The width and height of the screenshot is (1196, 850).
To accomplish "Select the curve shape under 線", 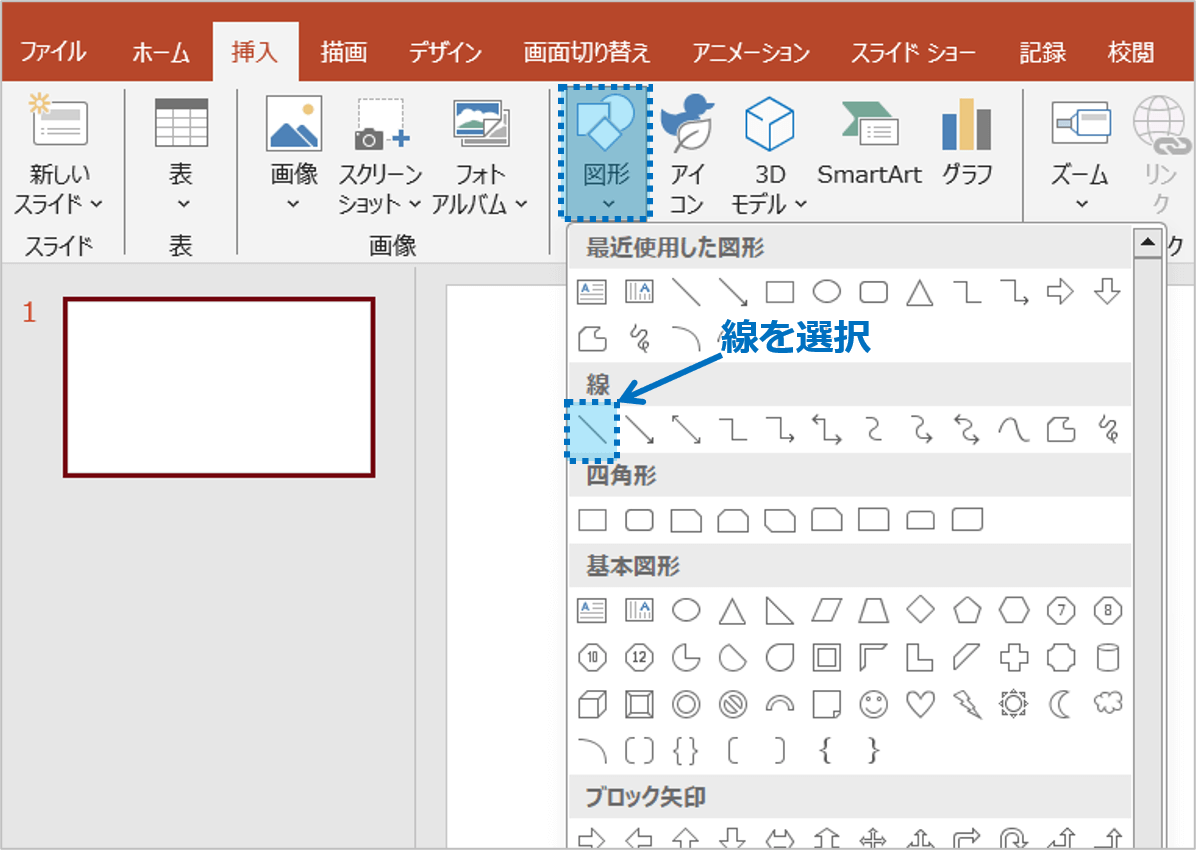I will (1014, 430).
